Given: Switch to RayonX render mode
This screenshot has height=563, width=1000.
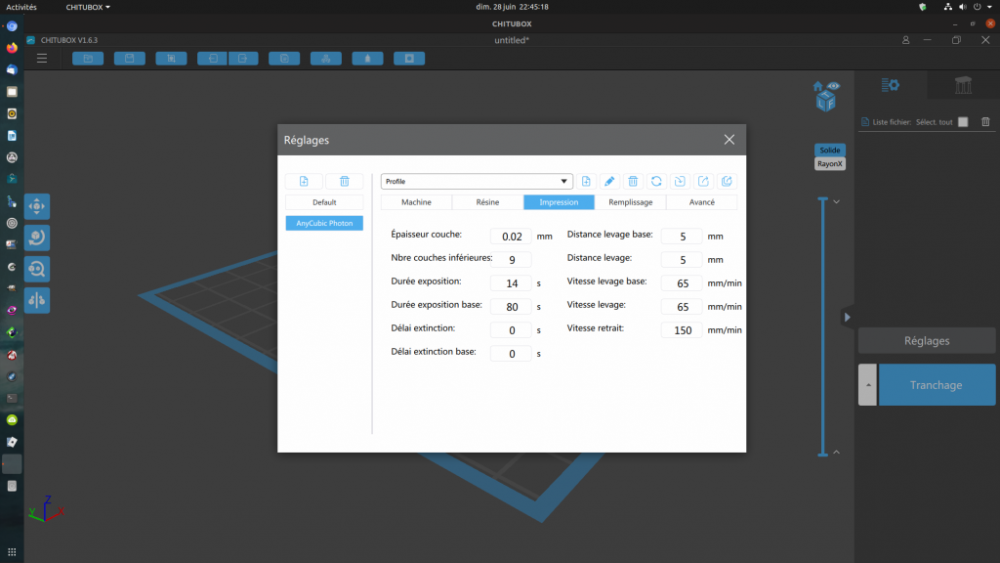Looking at the screenshot, I should point(830,164).
